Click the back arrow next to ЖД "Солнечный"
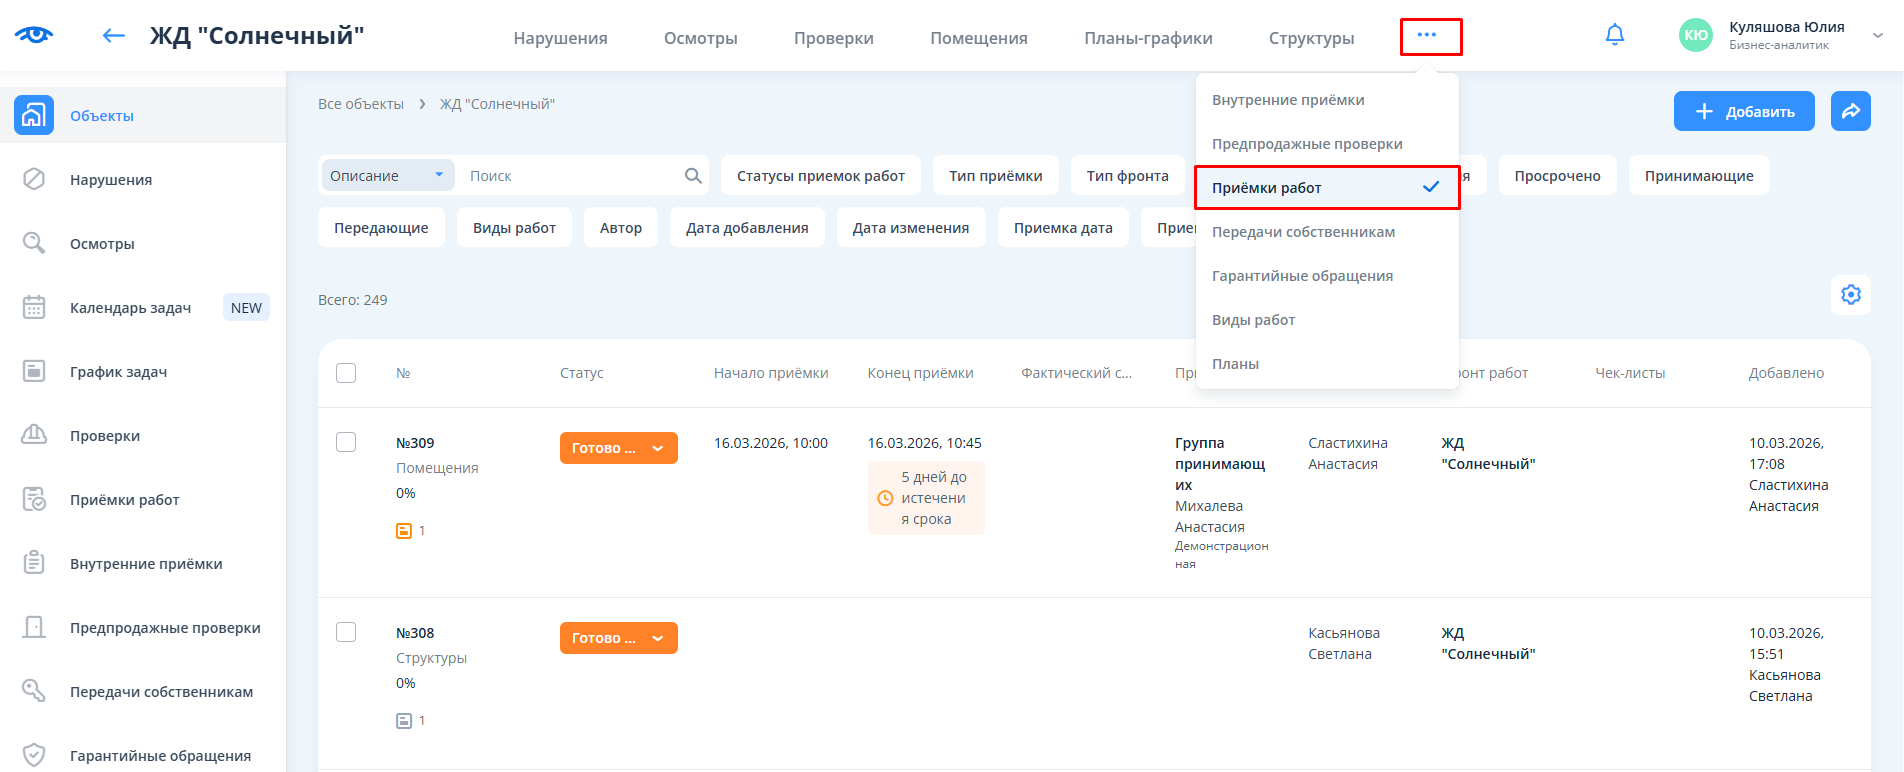The image size is (1904, 772). [114, 36]
